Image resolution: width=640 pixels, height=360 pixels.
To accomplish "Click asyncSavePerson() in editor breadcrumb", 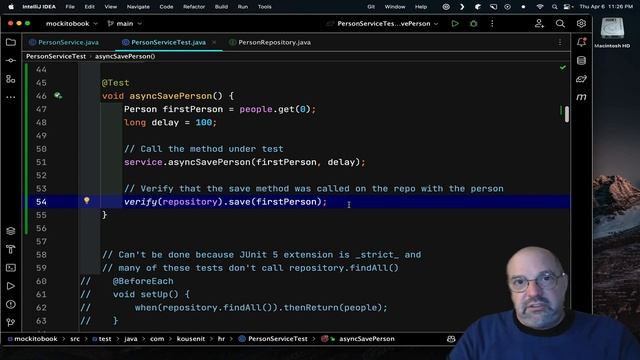I will (125, 56).
